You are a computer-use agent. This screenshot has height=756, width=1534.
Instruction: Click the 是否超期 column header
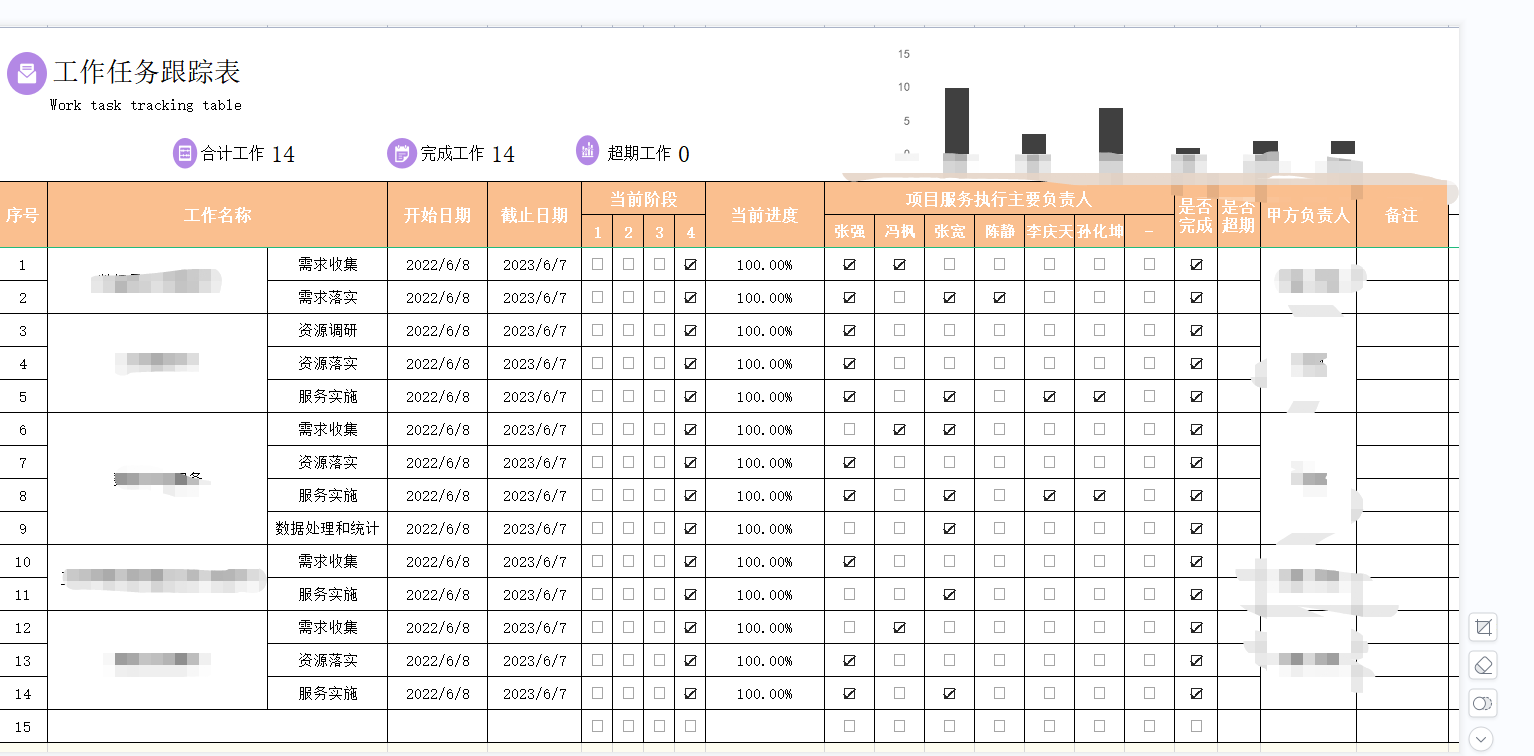[1239, 215]
